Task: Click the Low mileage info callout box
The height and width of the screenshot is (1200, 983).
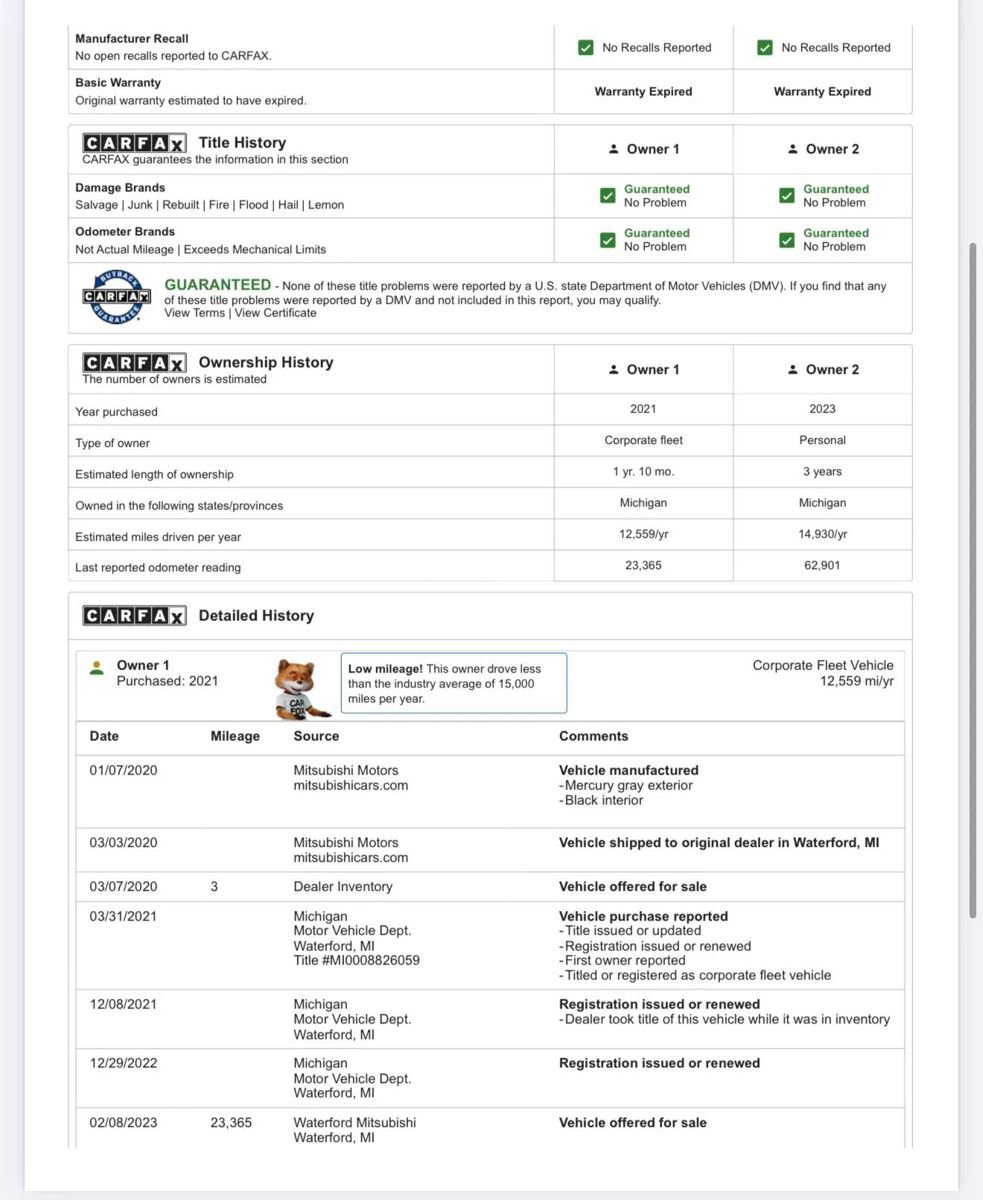Action: [x=453, y=683]
